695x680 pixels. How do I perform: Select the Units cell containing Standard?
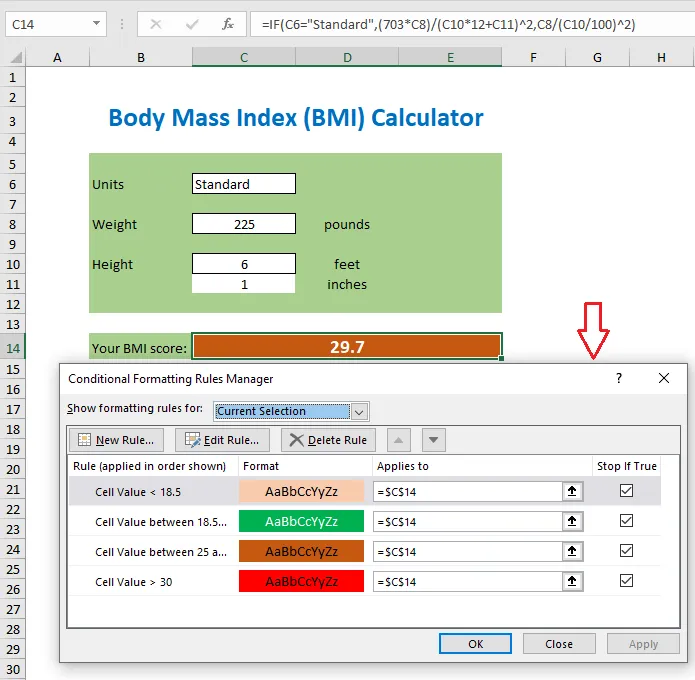244,184
